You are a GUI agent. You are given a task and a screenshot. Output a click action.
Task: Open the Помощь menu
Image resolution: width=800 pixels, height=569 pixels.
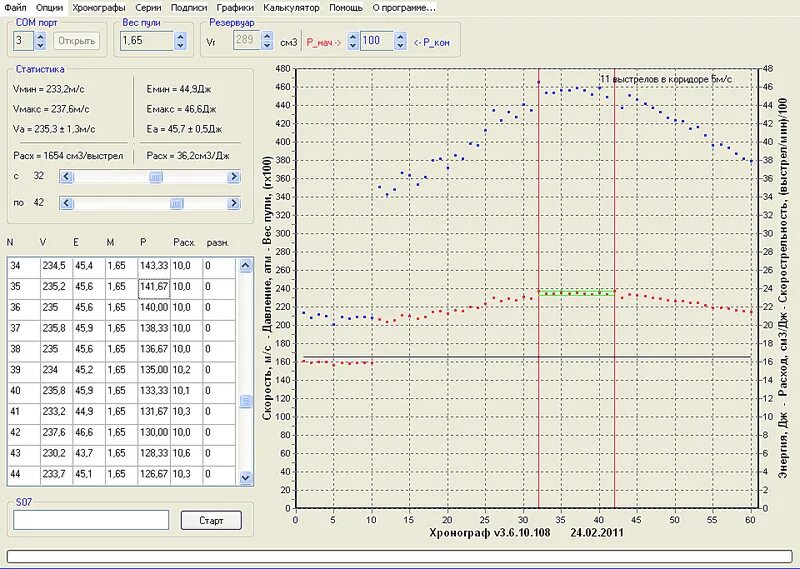(x=346, y=8)
